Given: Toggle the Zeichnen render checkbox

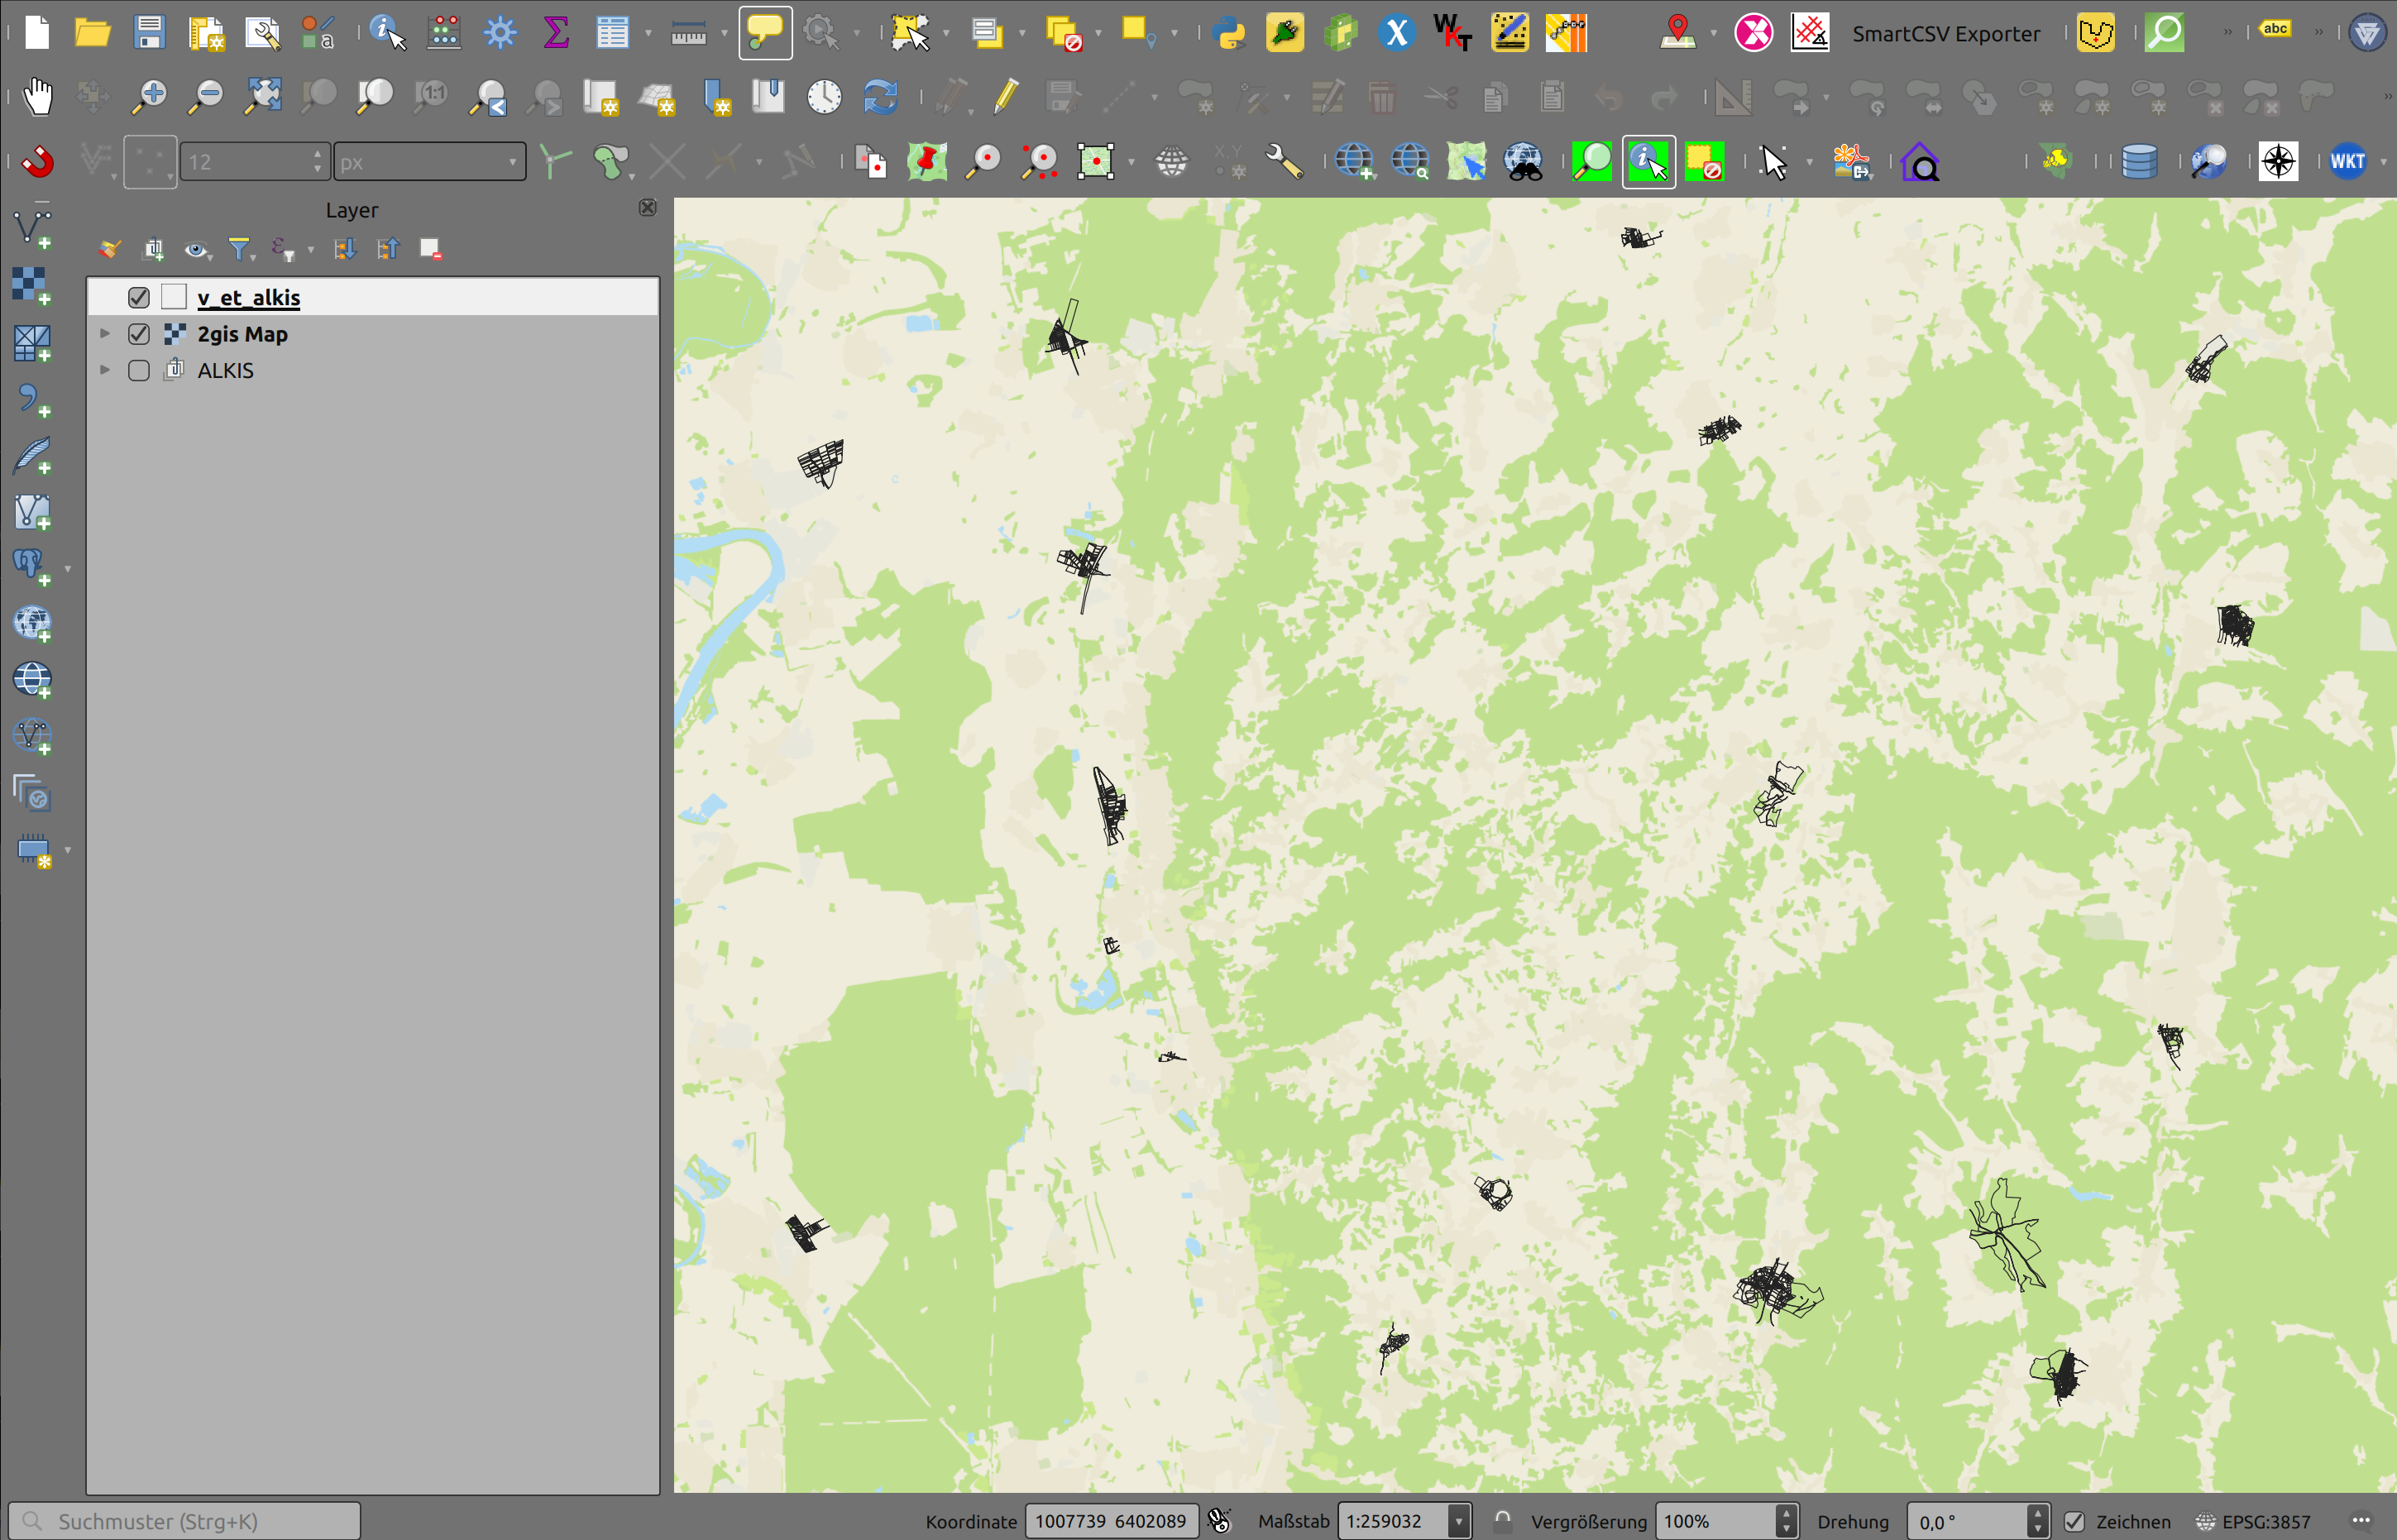Looking at the screenshot, I should pyautogui.click(x=2075, y=1521).
